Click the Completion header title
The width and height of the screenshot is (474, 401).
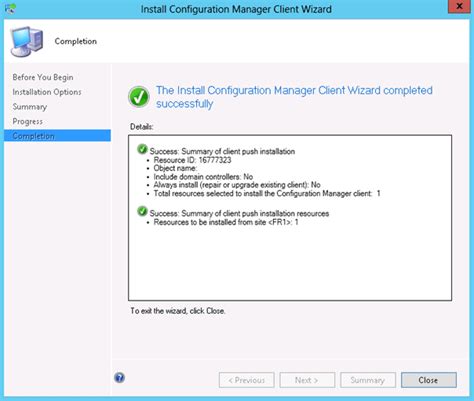76,41
